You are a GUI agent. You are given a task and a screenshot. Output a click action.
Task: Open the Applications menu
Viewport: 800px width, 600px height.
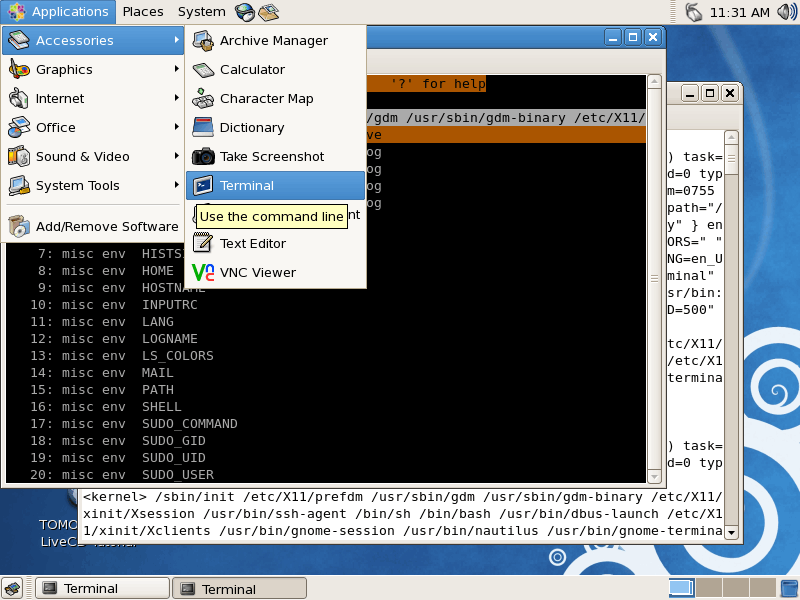(58, 12)
